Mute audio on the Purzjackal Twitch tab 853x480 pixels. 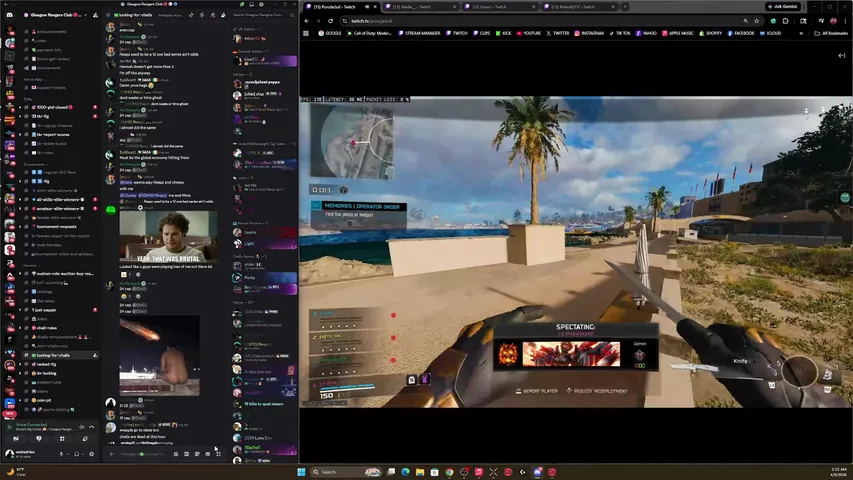tap(367, 7)
